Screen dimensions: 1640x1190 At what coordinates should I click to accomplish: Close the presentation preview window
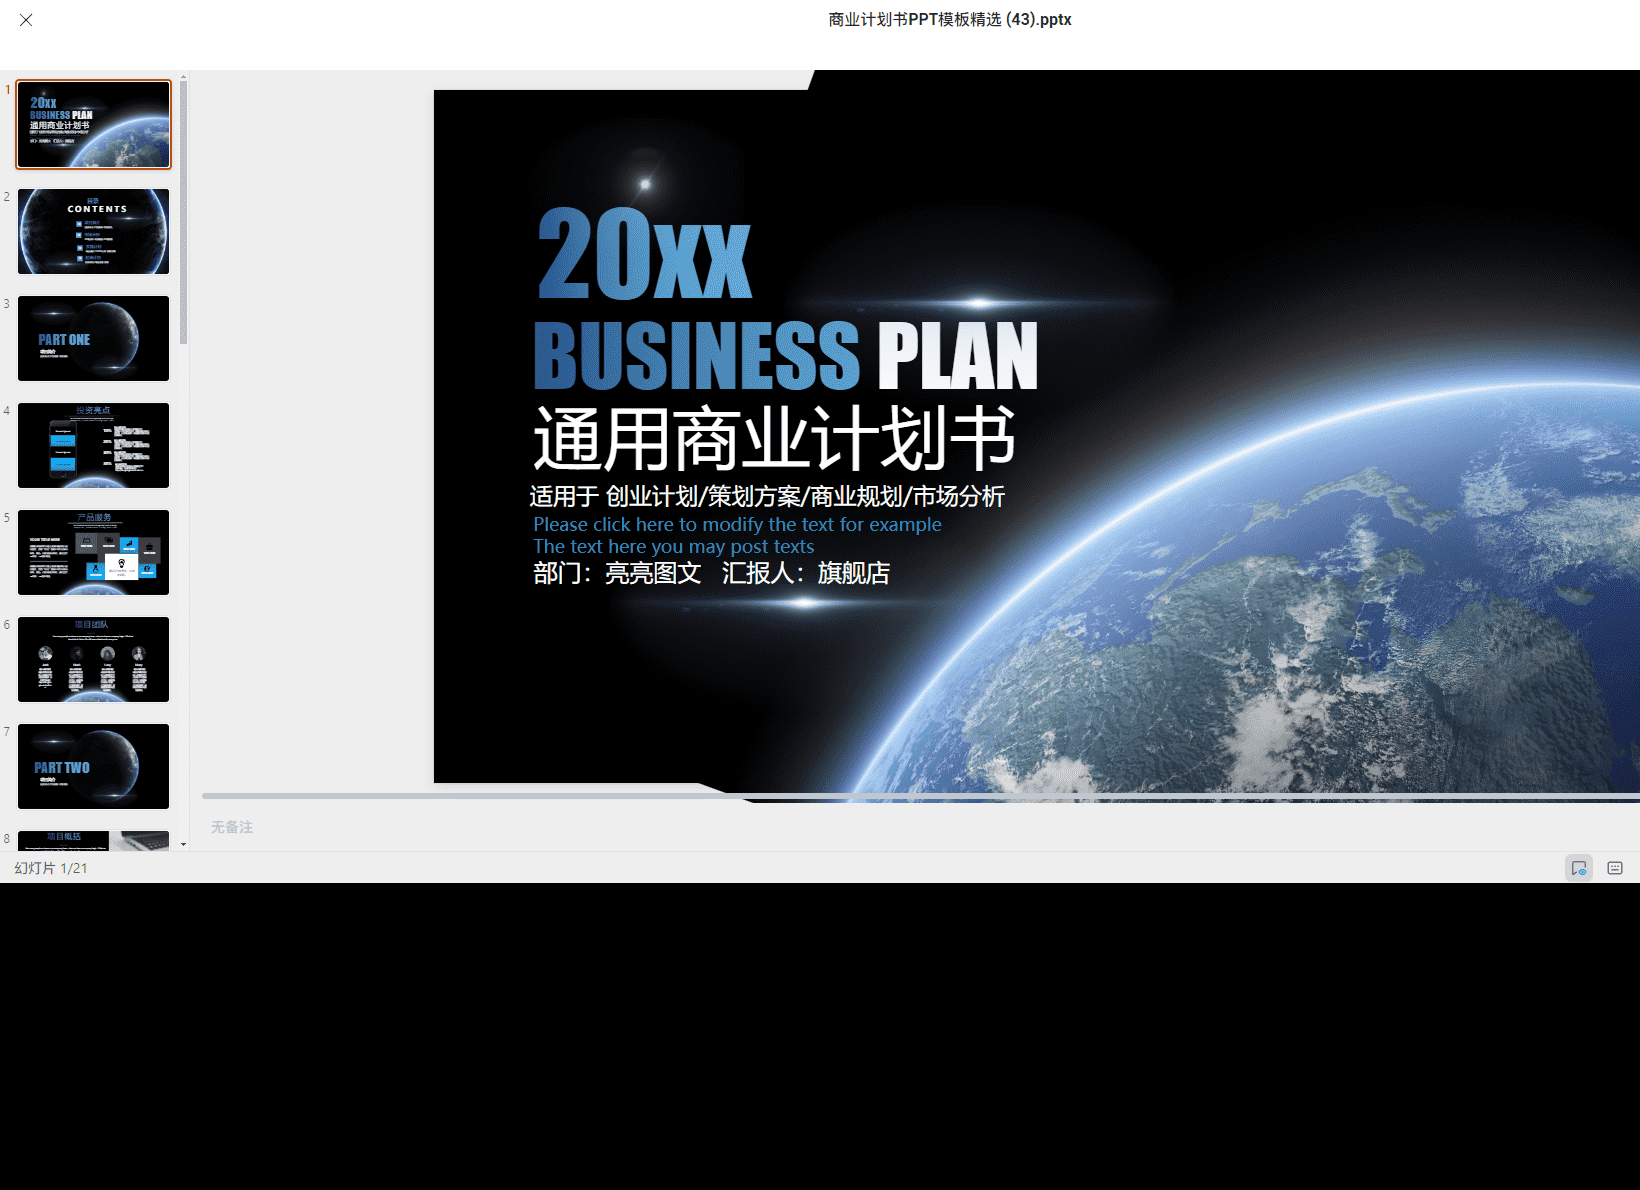pos(26,20)
